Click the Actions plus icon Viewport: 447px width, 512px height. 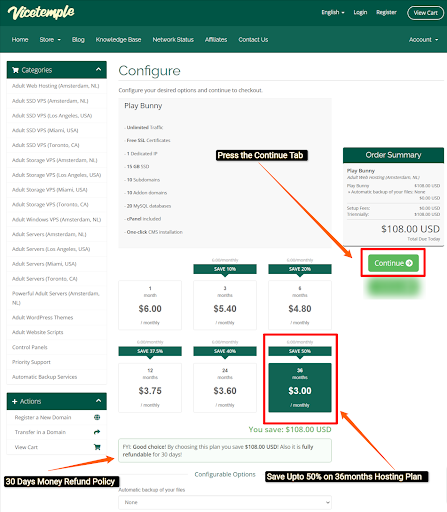pos(15,401)
